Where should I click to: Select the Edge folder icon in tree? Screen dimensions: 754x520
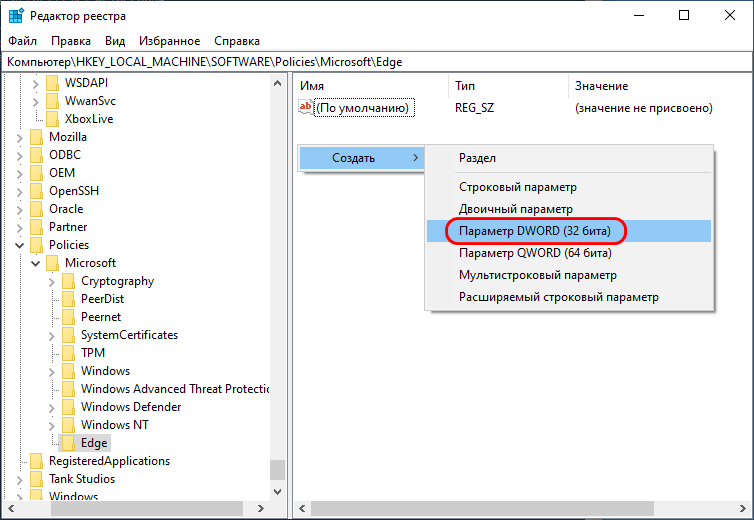pos(68,443)
